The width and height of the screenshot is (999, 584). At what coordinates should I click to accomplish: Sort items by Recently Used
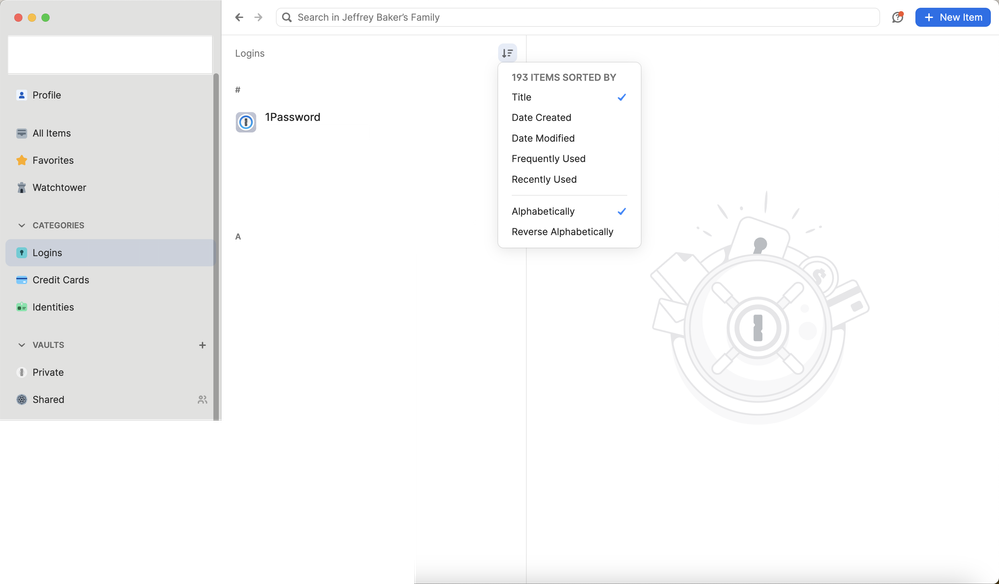(569, 180)
